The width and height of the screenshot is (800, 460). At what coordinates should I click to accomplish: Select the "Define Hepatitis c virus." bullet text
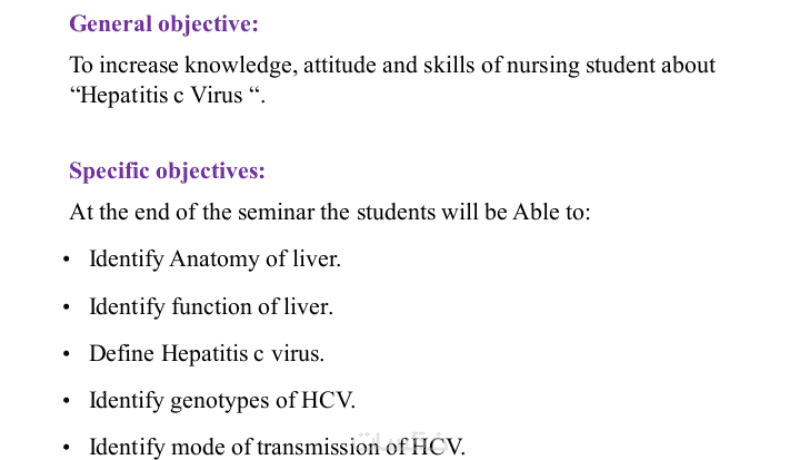(207, 354)
